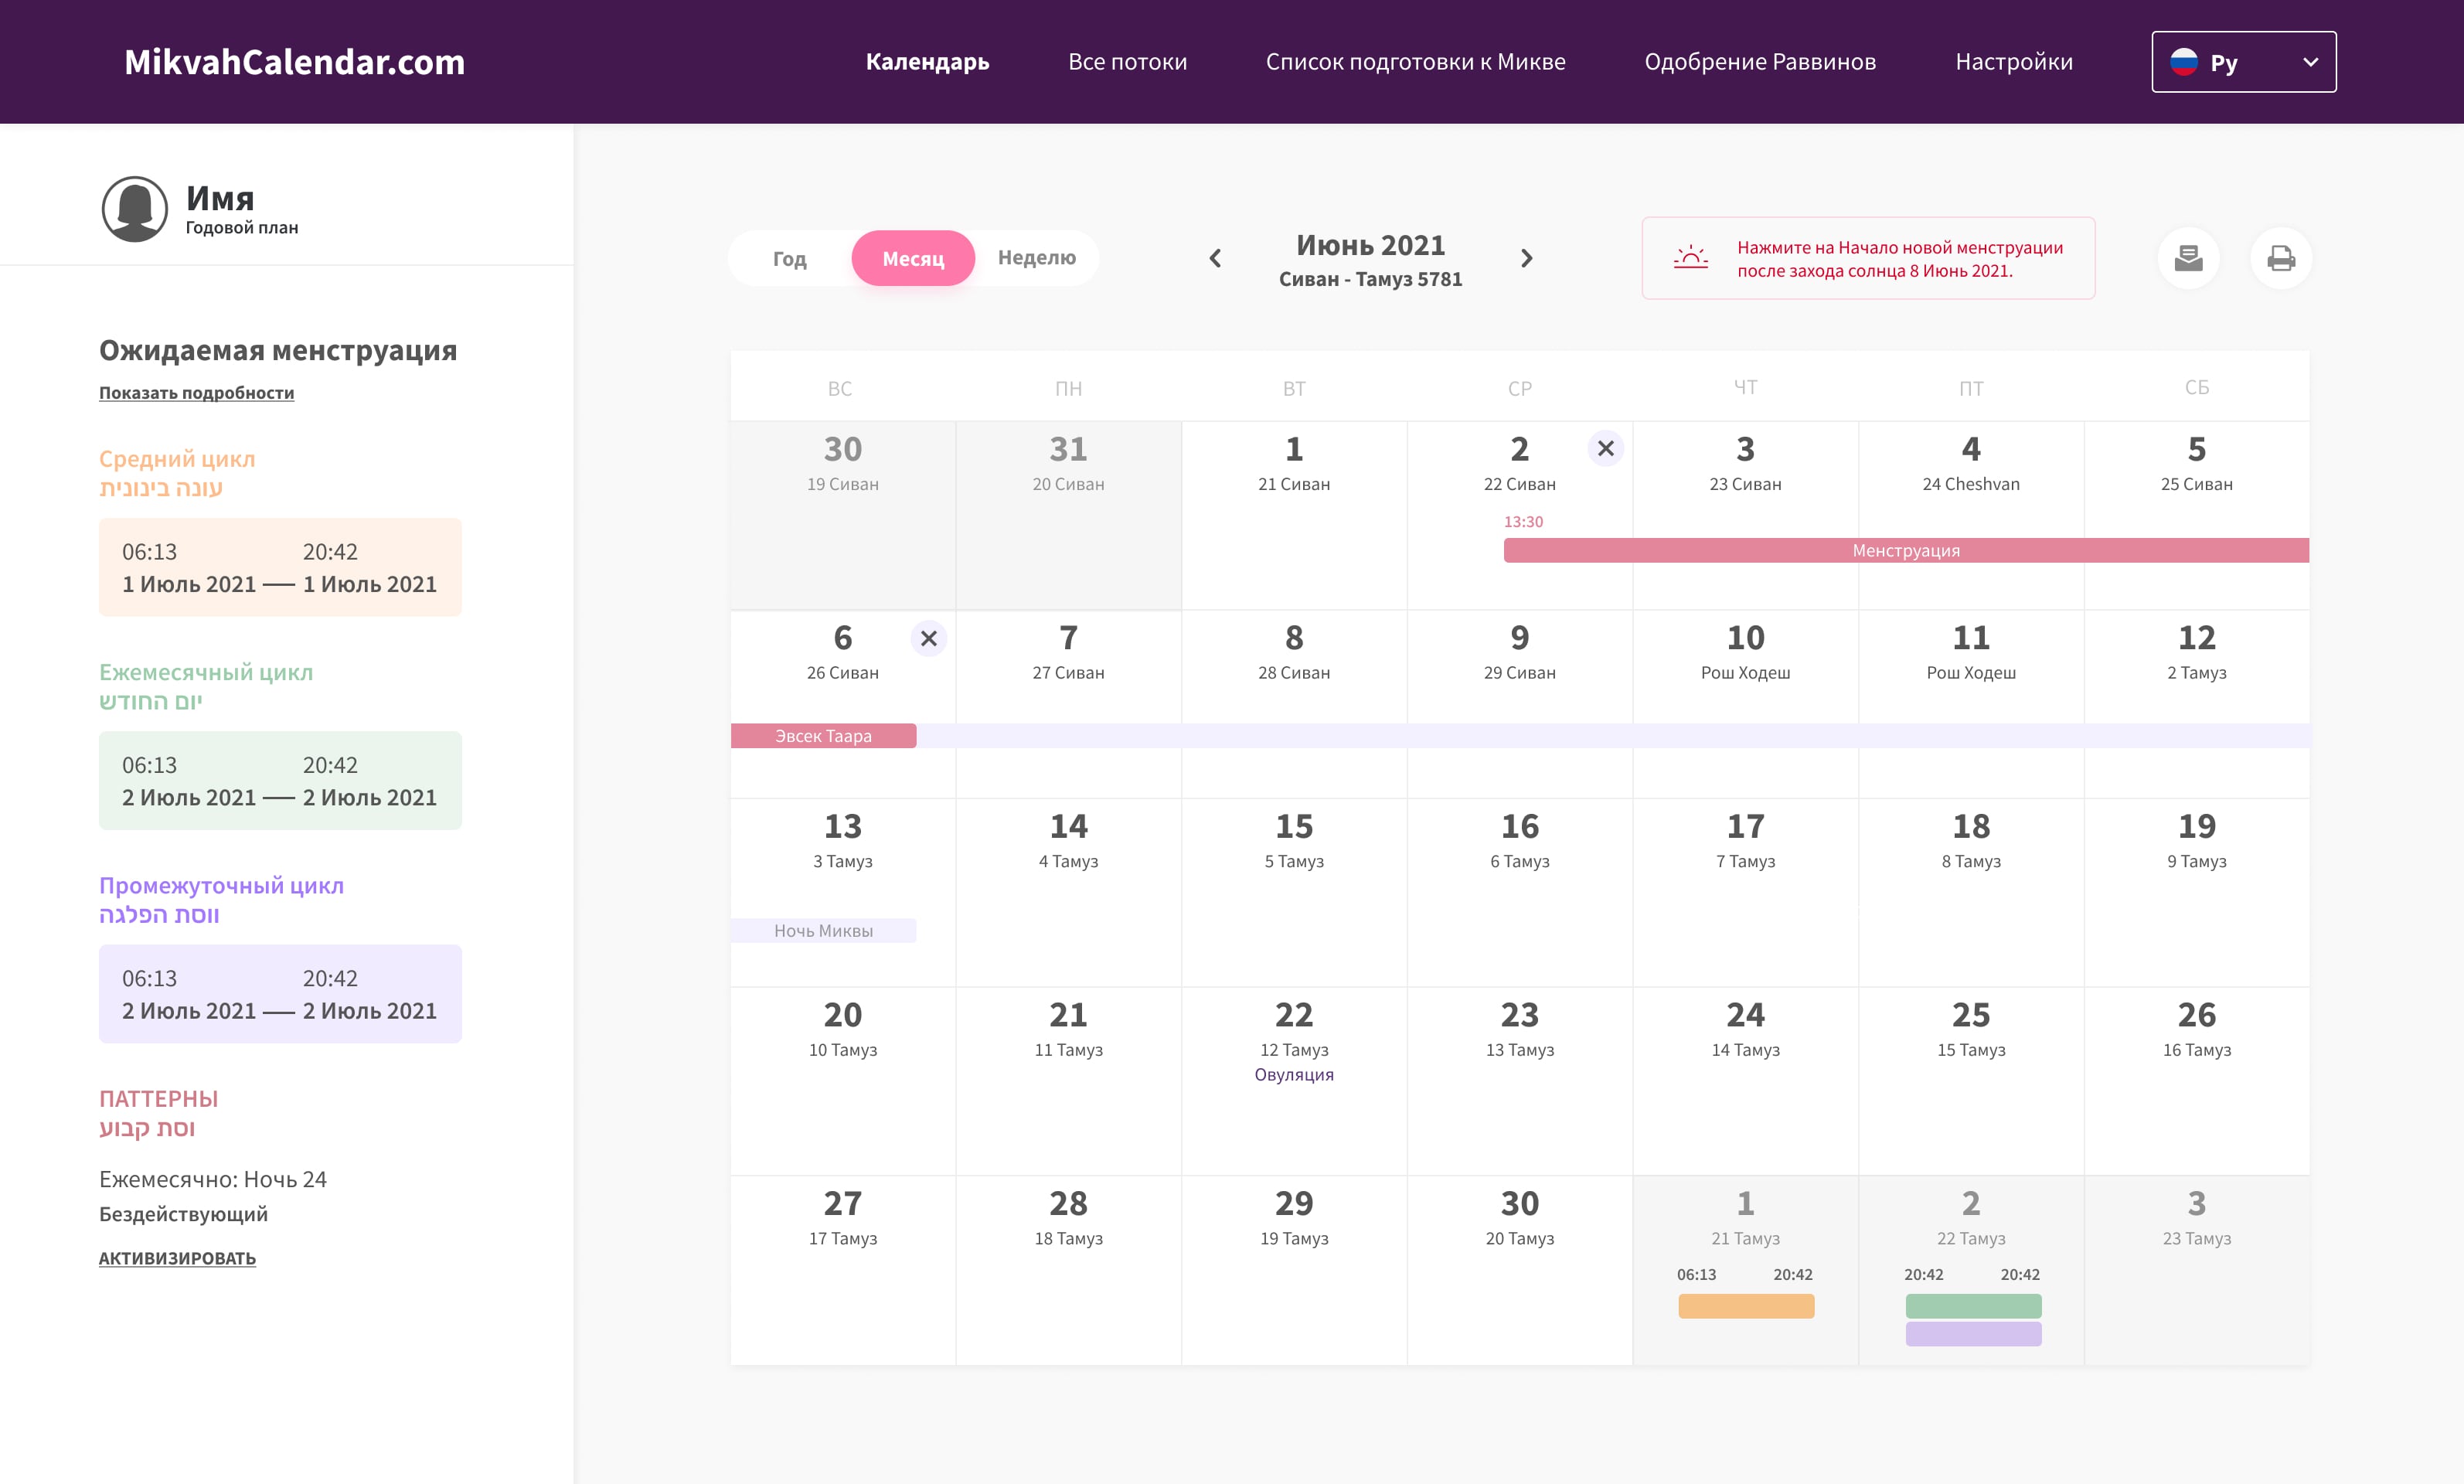2464x1484 pixels.
Task: Click the Менструация bar in the calendar
Action: pyautogui.click(x=1905, y=551)
